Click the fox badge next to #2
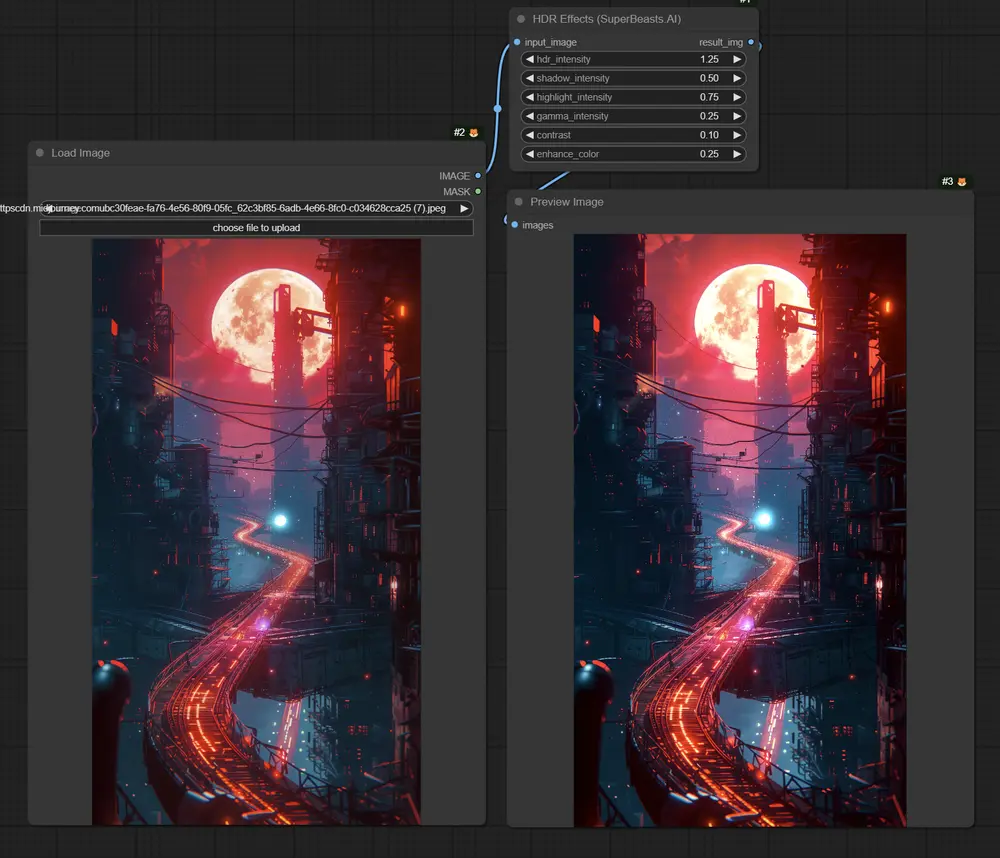Screen dimensions: 1000x858 474,133
